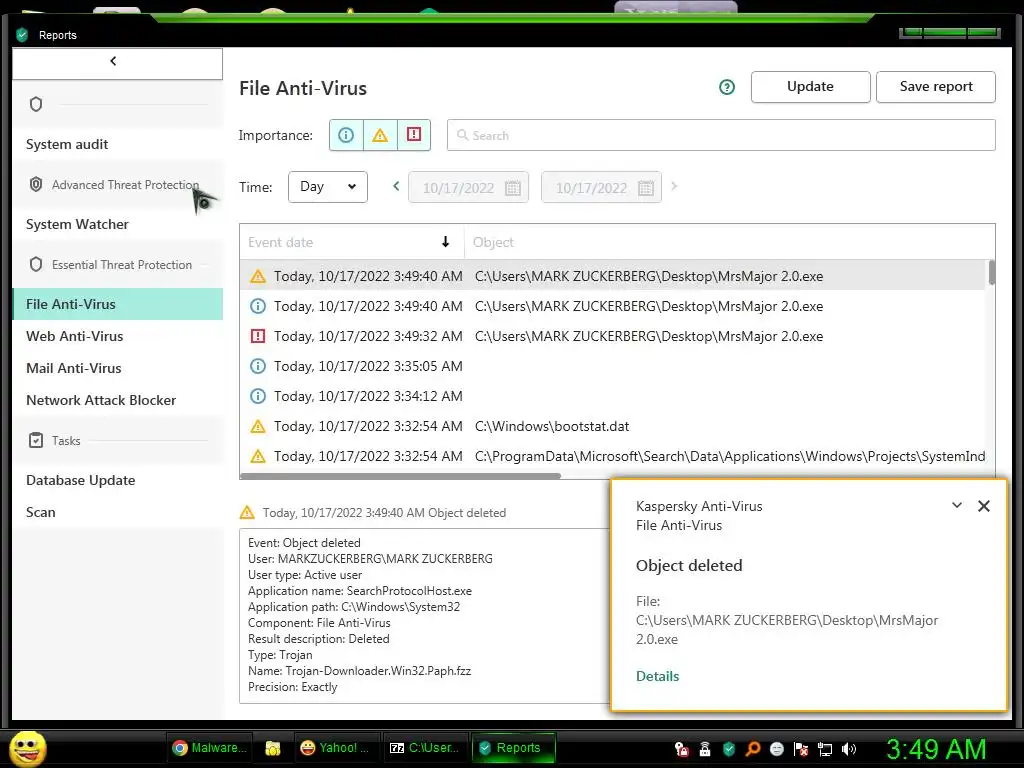Viewport: 1024px width, 768px height.
Task: Toggle critical events importance filter
Action: point(414,135)
